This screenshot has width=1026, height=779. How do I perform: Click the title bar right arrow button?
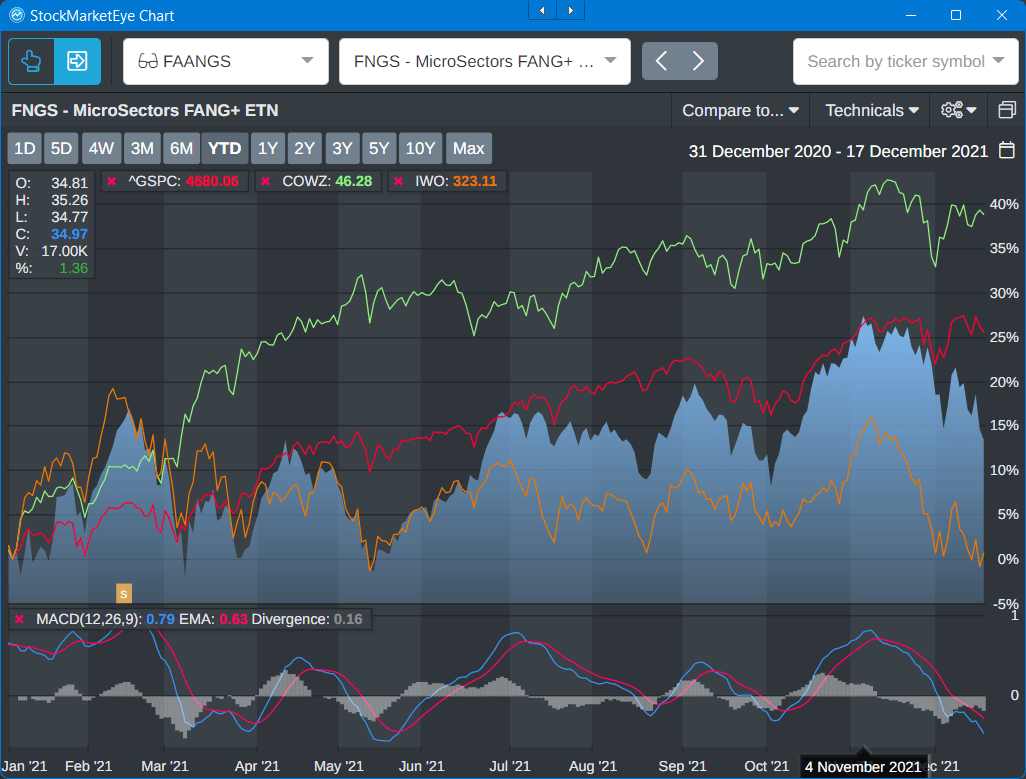coord(571,10)
